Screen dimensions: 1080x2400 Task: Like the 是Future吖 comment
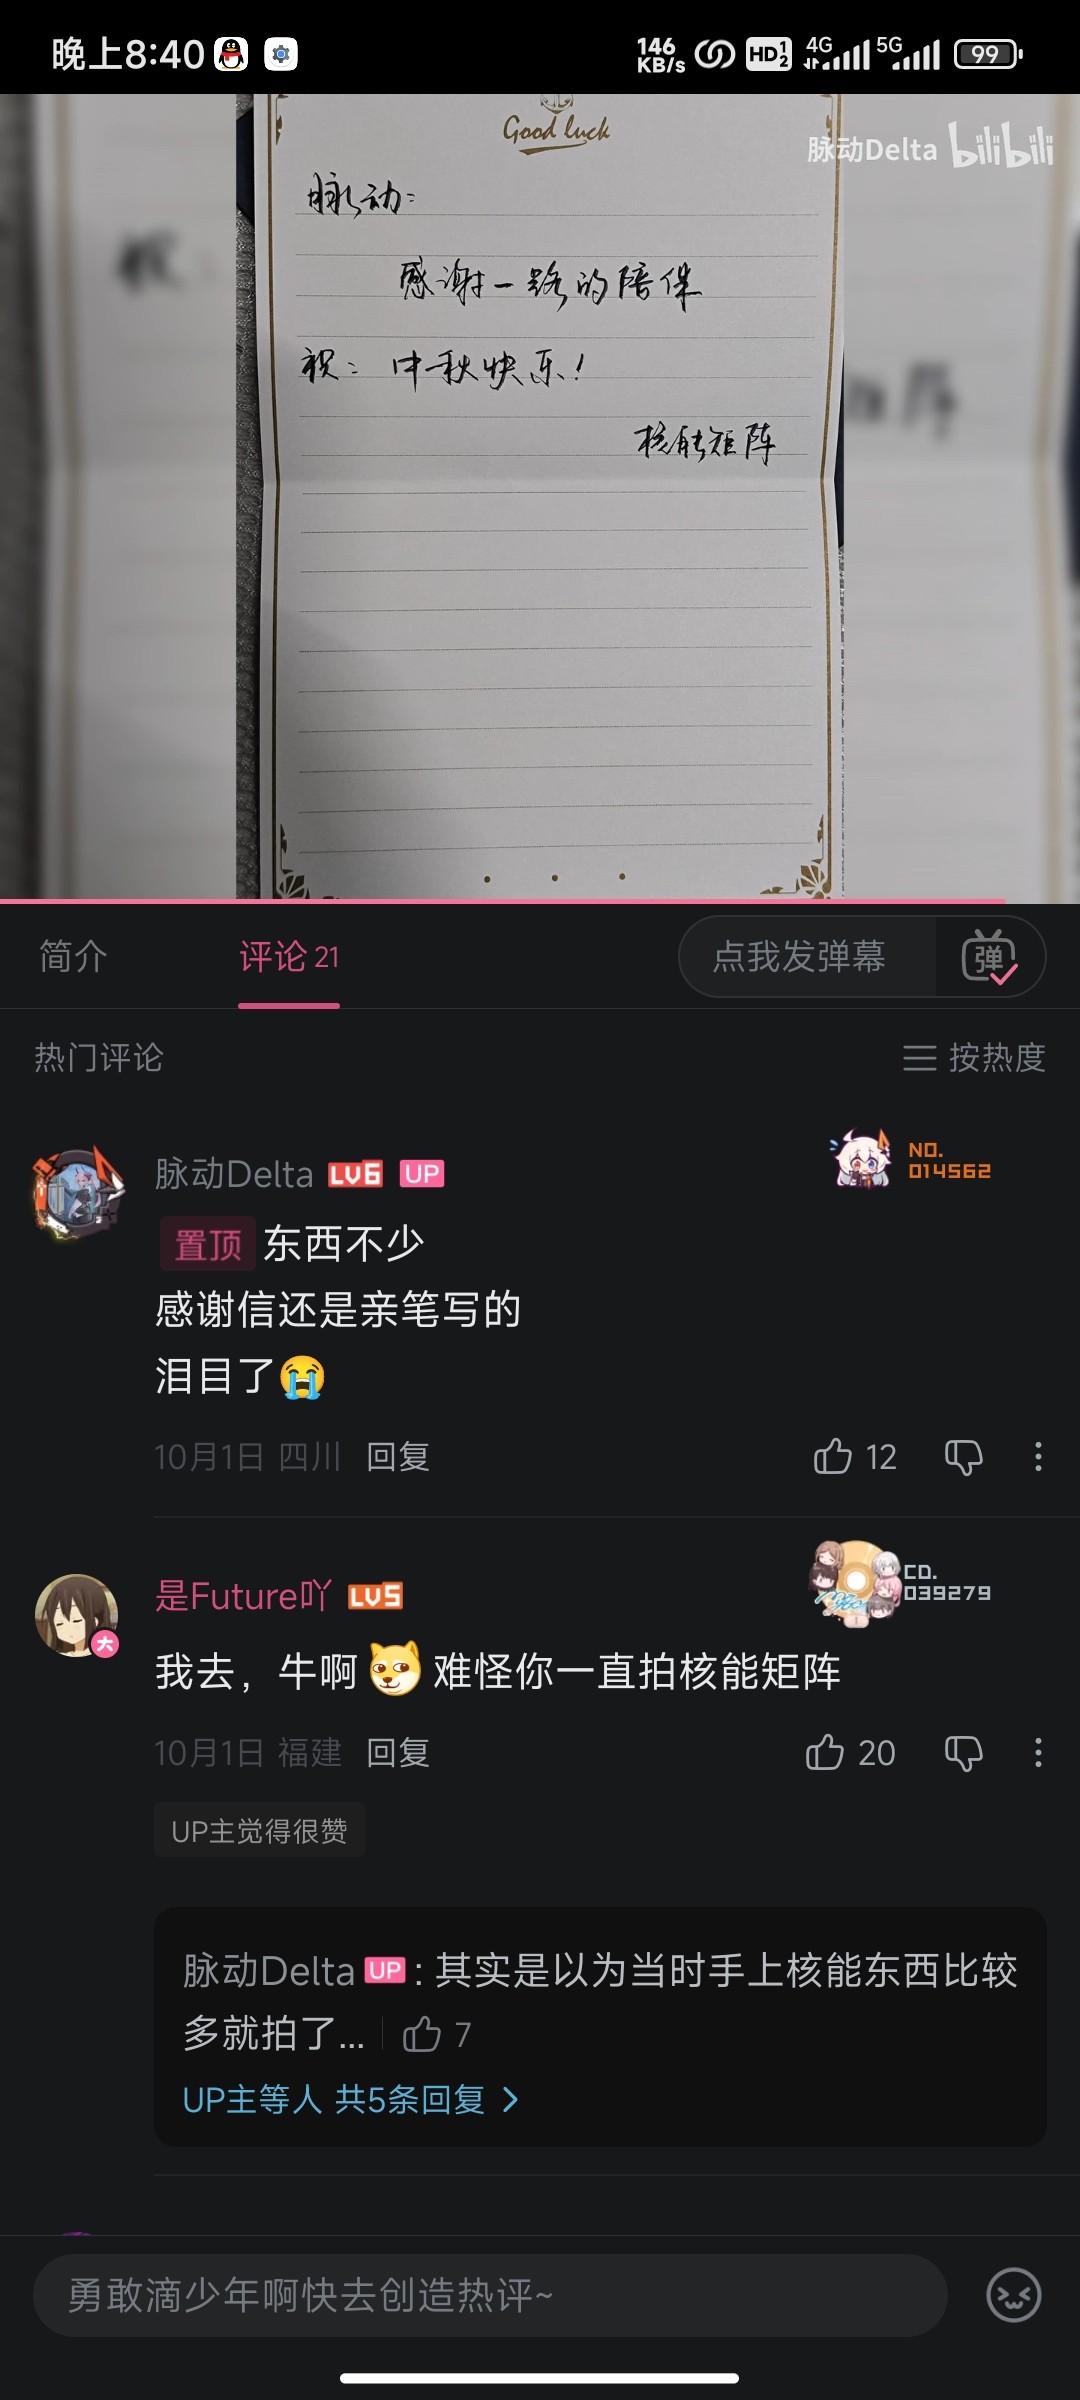(x=825, y=1752)
